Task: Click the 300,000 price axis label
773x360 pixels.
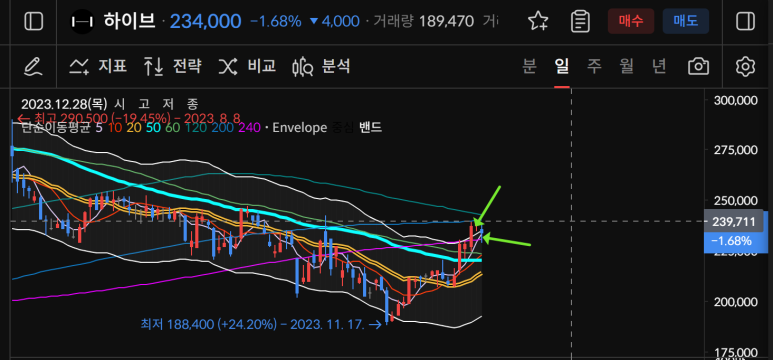Action: click(735, 100)
